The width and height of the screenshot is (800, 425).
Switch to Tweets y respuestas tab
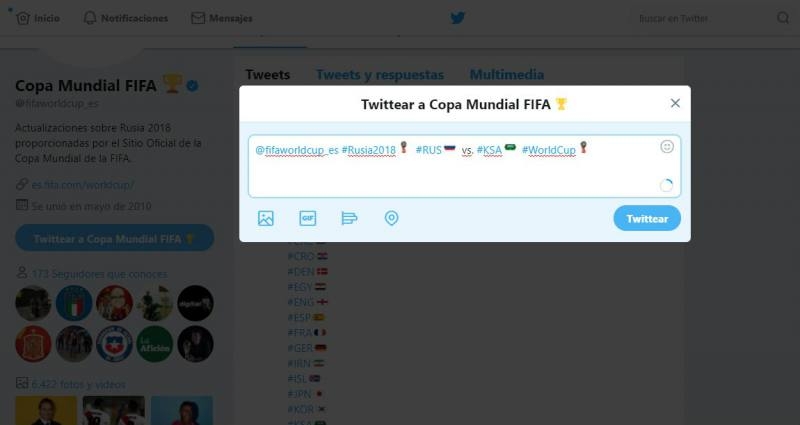[380, 74]
